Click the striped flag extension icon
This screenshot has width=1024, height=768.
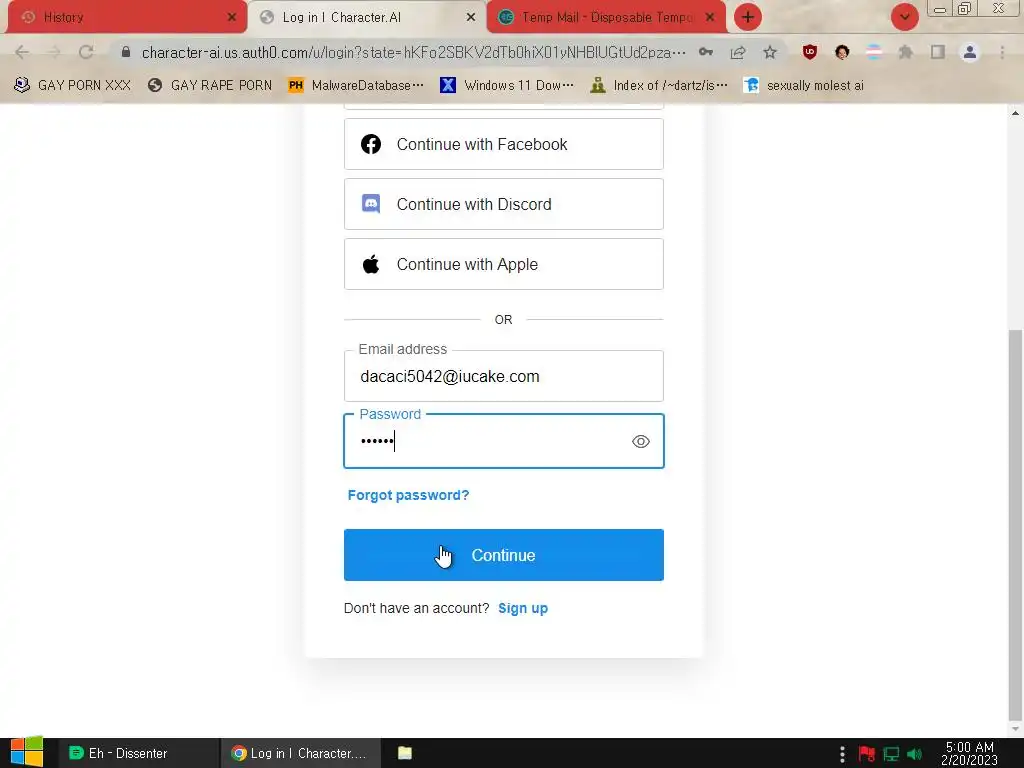(x=874, y=52)
